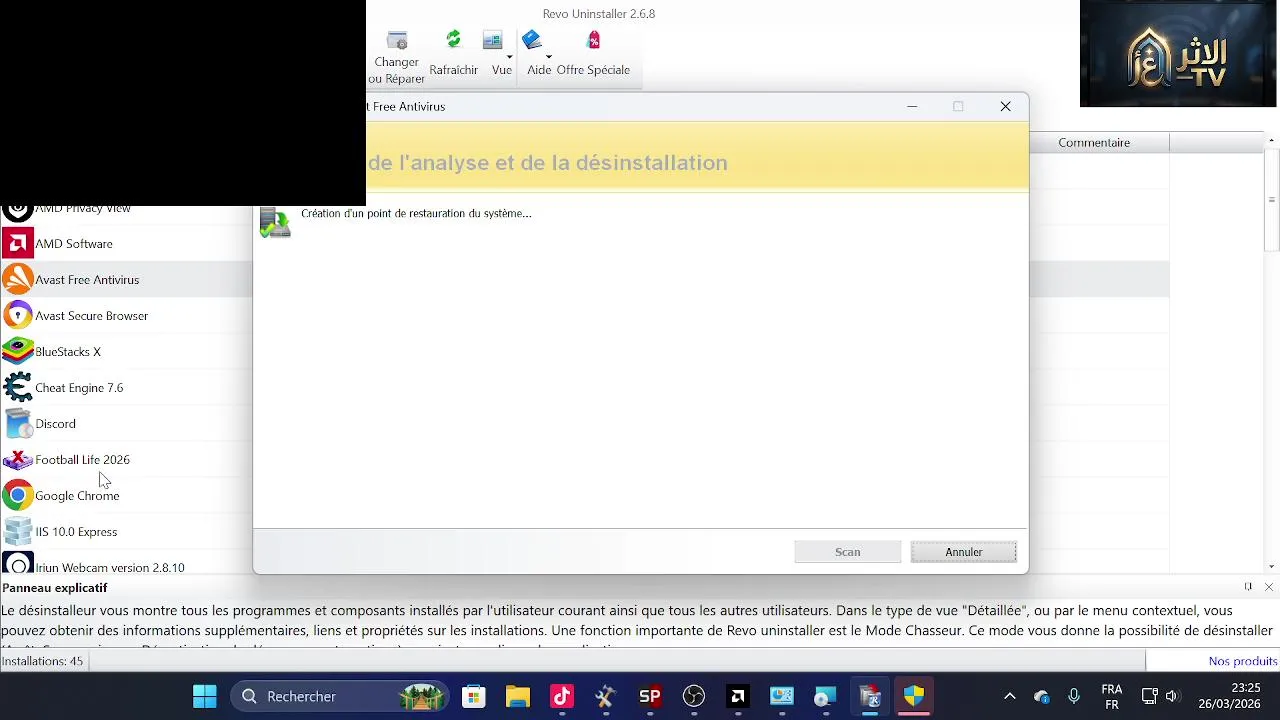Open AMD Software taskbar icon
Viewport: 1280px width, 720px height.
738,696
